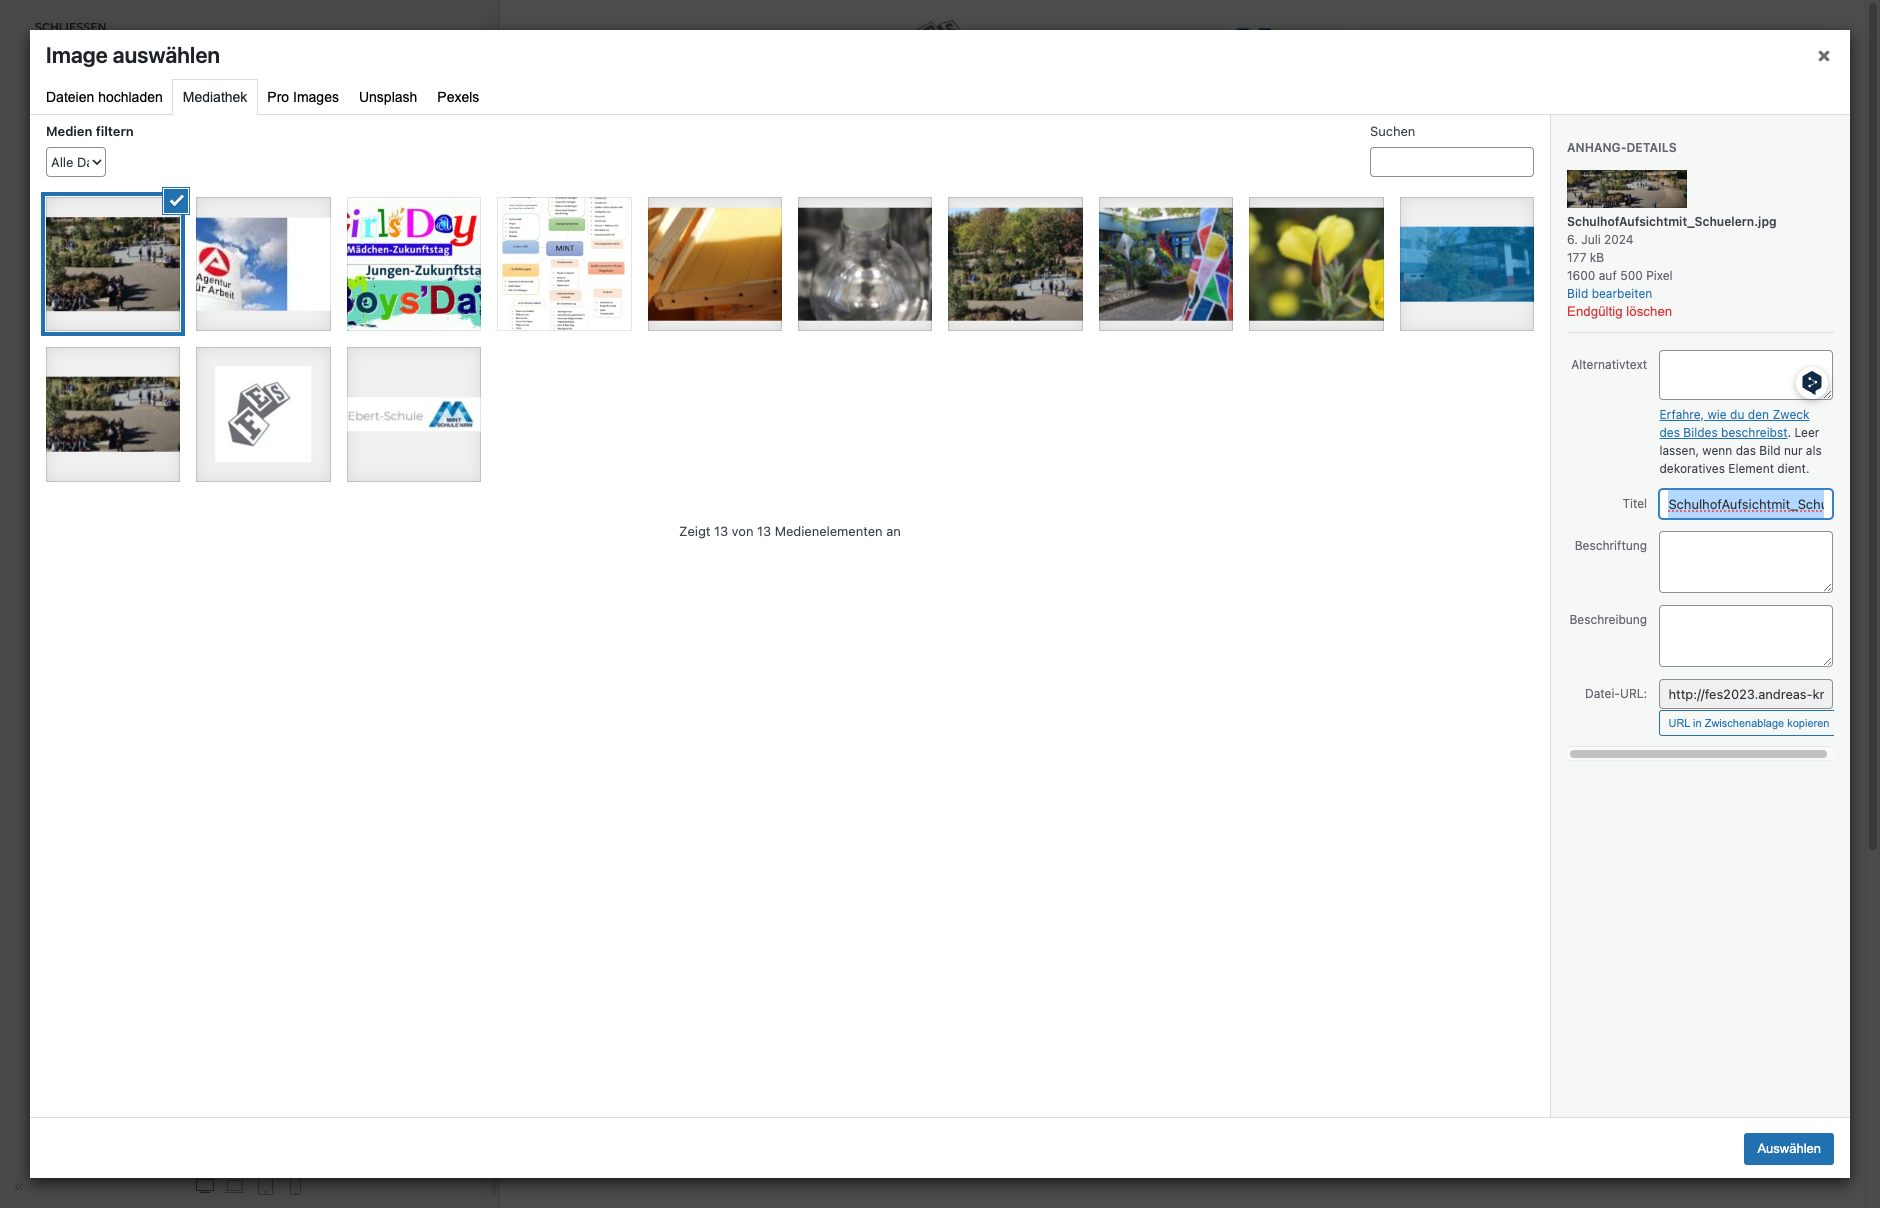Select the blue building thumbnail
Screen dimensions: 1880x1208
(1467, 264)
